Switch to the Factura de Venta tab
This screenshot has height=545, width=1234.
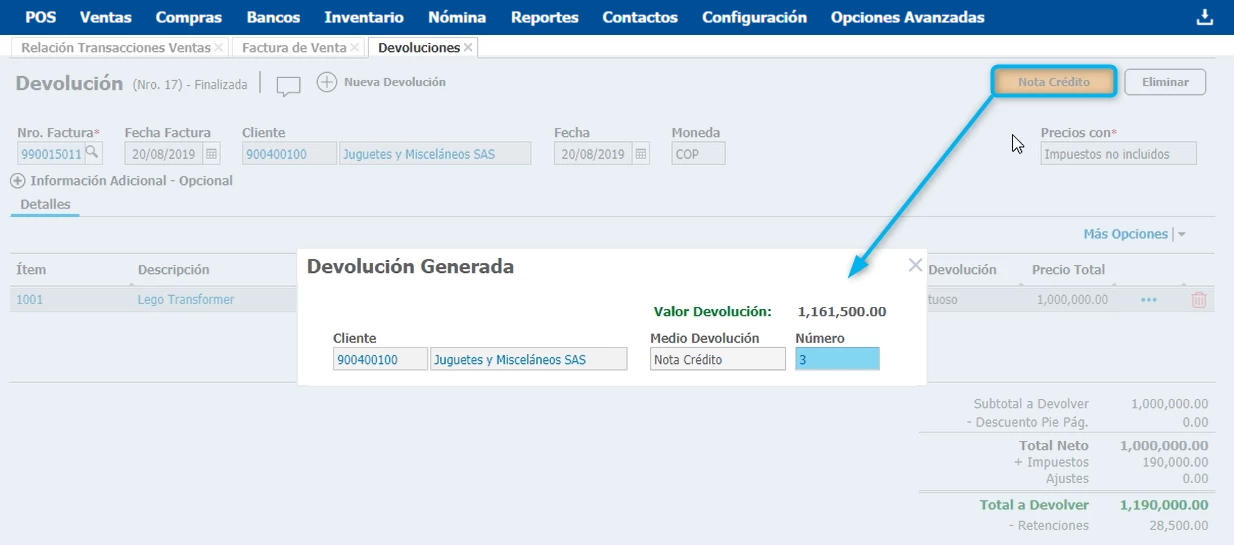294,48
